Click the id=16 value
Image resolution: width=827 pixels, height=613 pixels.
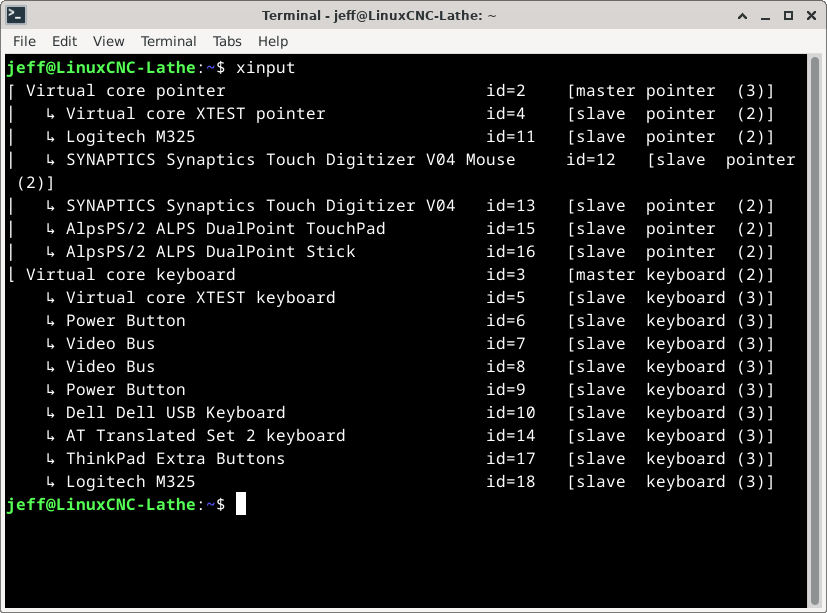(511, 252)
